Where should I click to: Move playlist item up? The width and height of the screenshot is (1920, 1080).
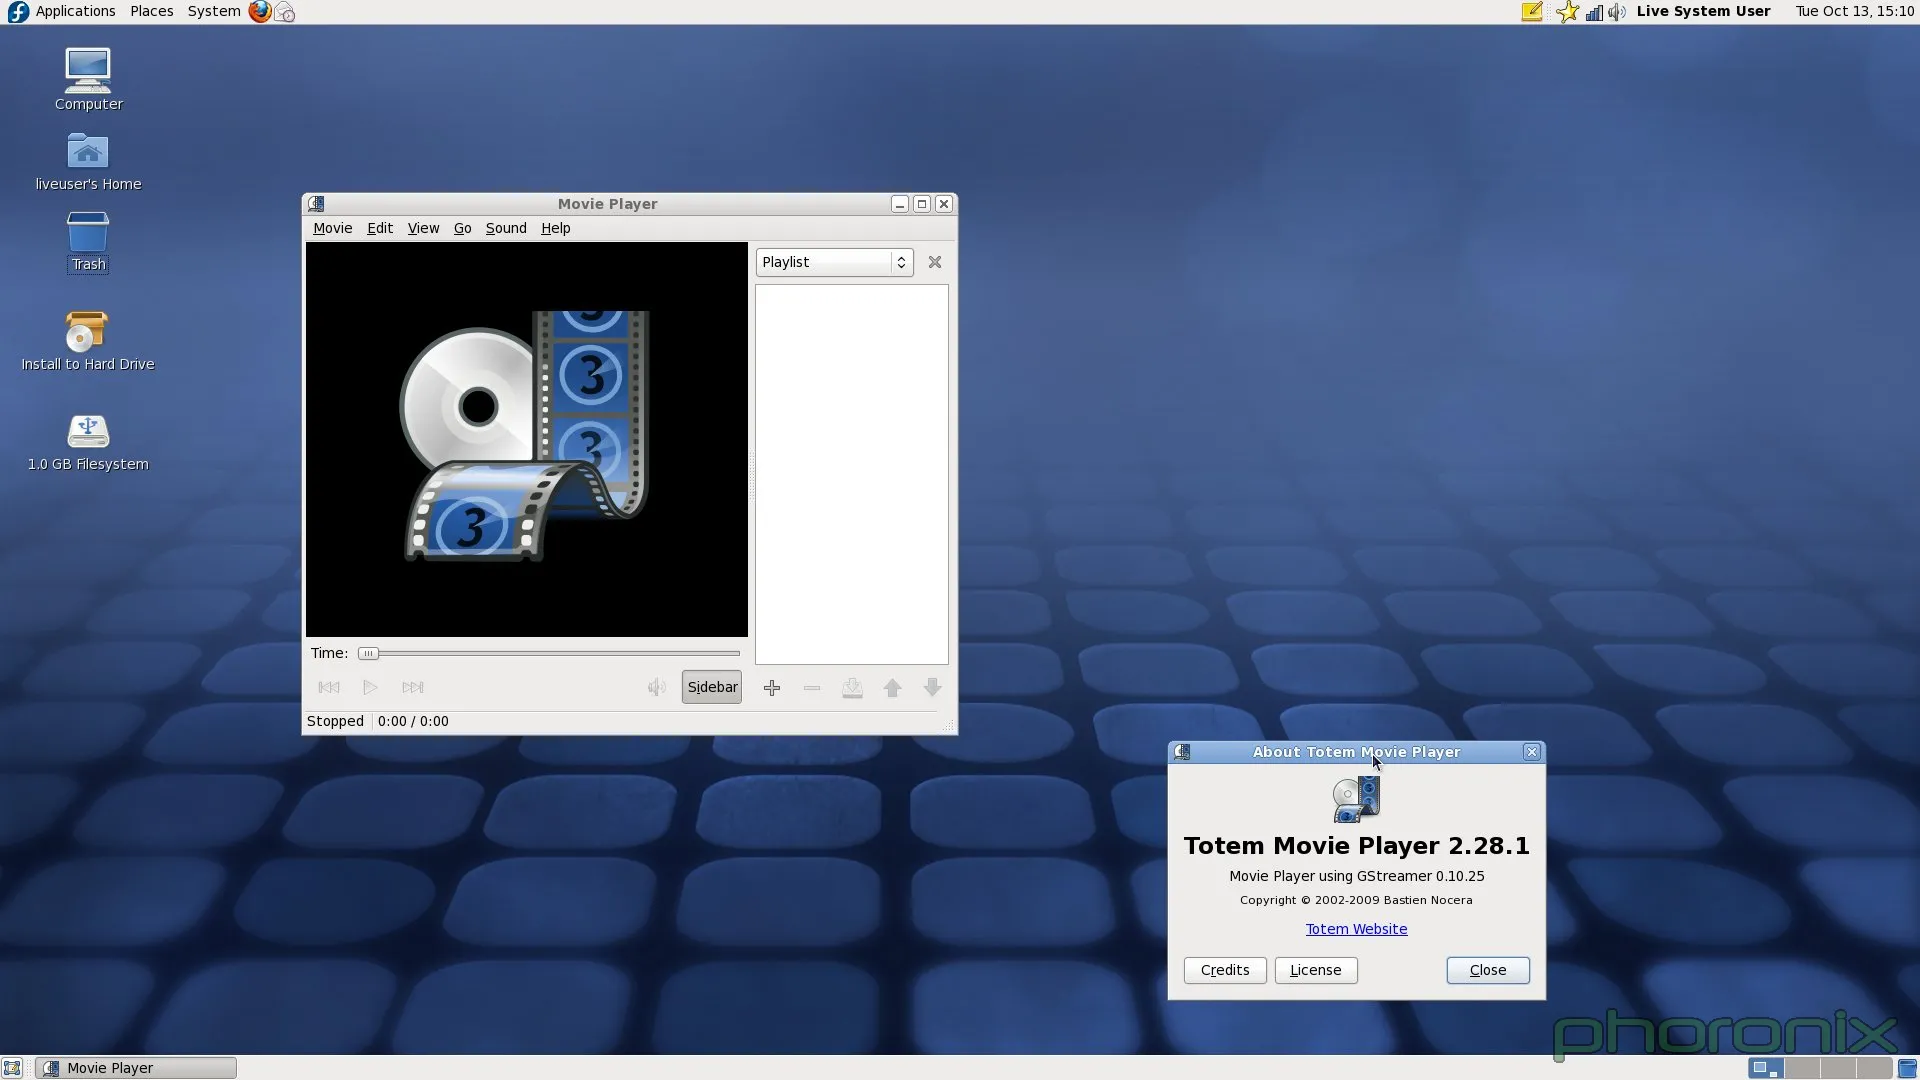click(x=893, y=688)
